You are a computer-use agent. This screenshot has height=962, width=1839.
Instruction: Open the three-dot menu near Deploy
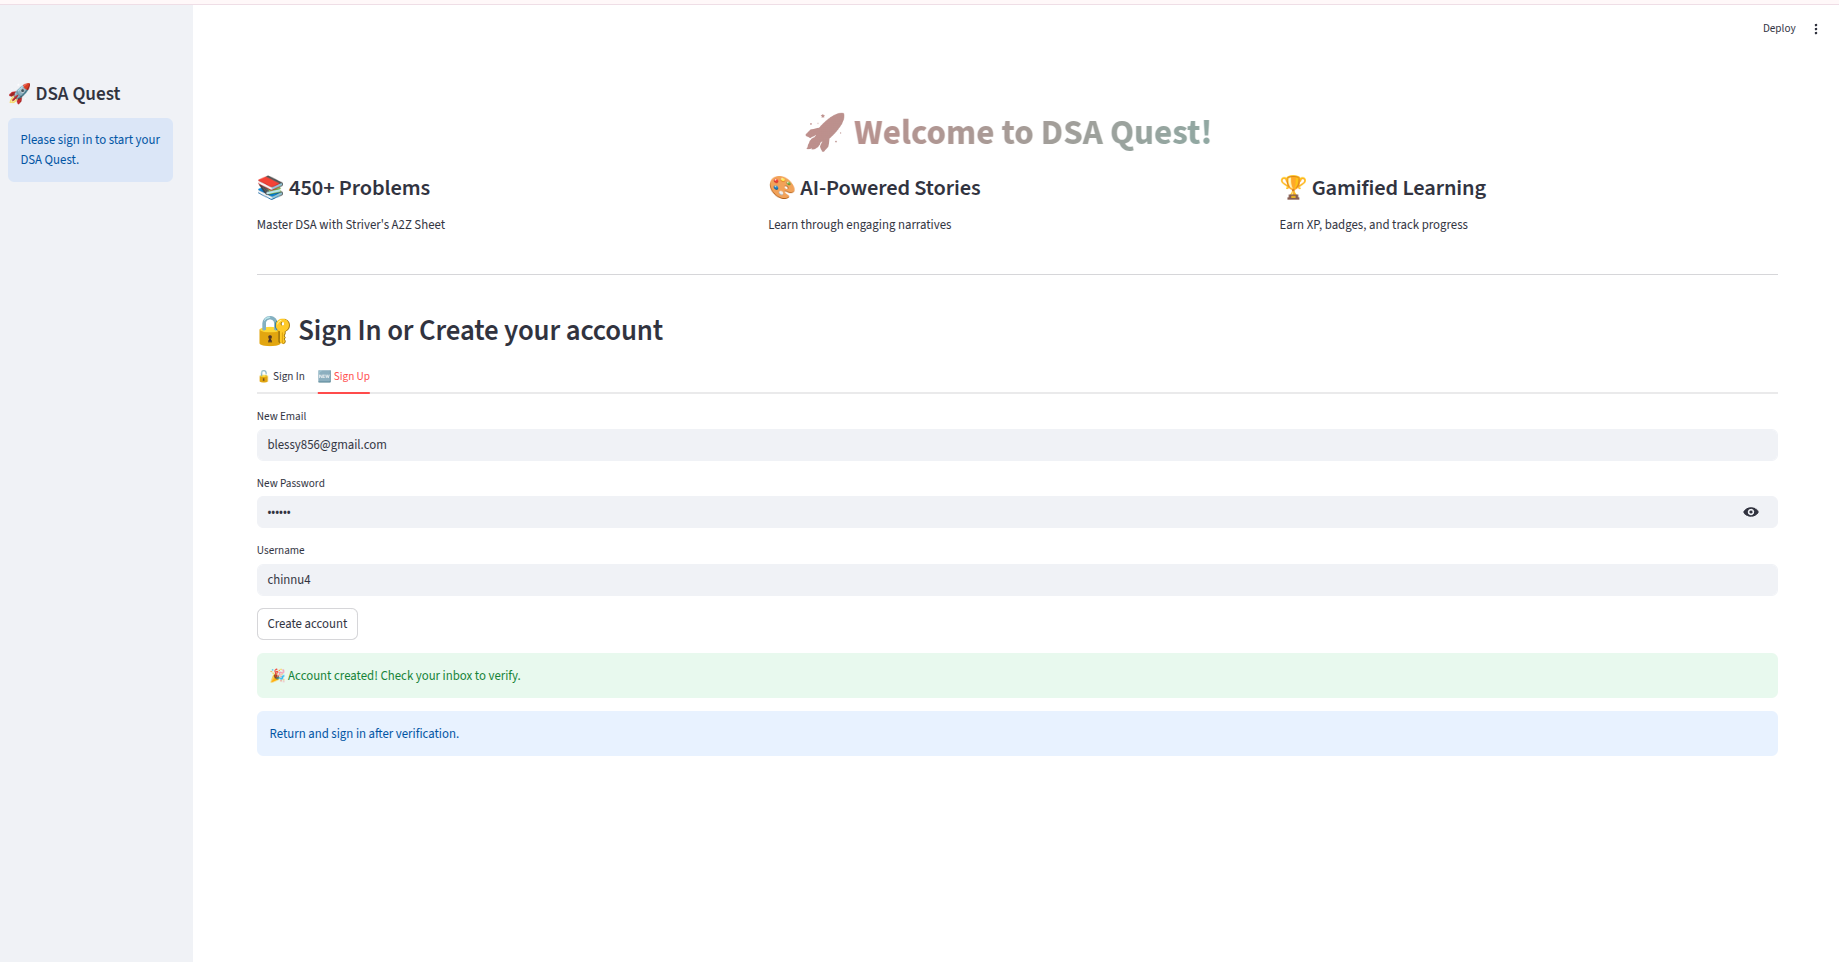(1817, 28)
